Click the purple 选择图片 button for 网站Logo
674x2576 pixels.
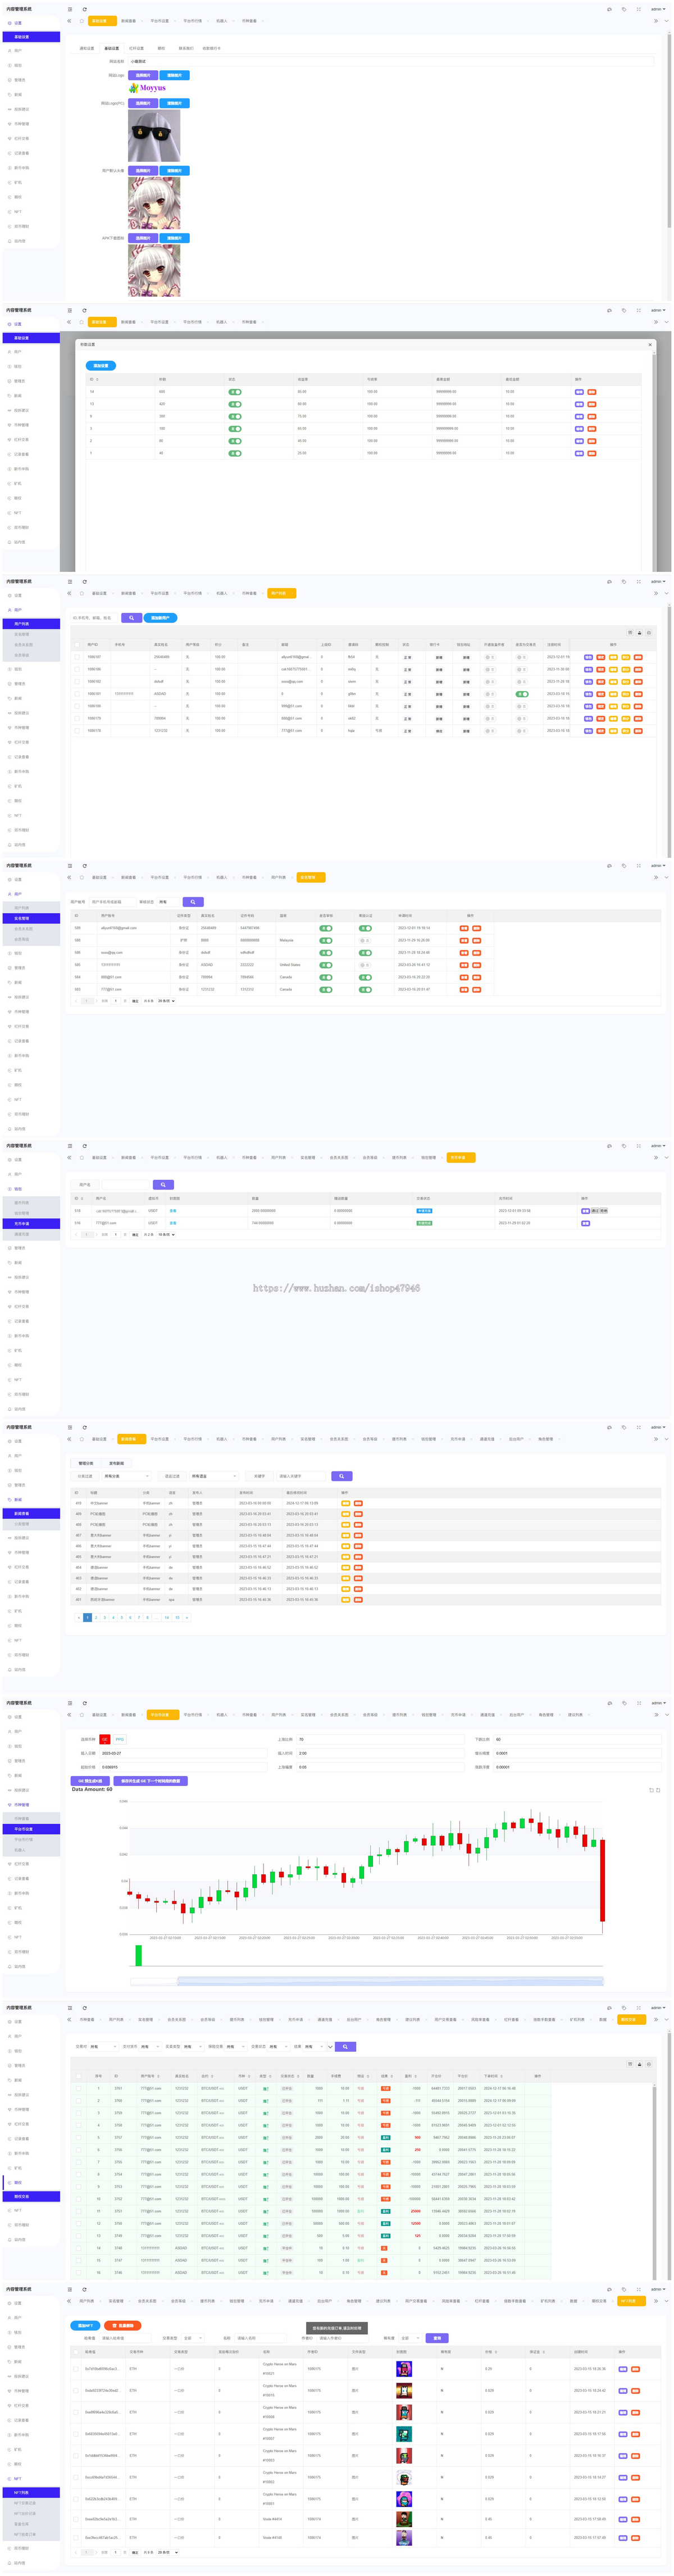click(x=143, y=75)
